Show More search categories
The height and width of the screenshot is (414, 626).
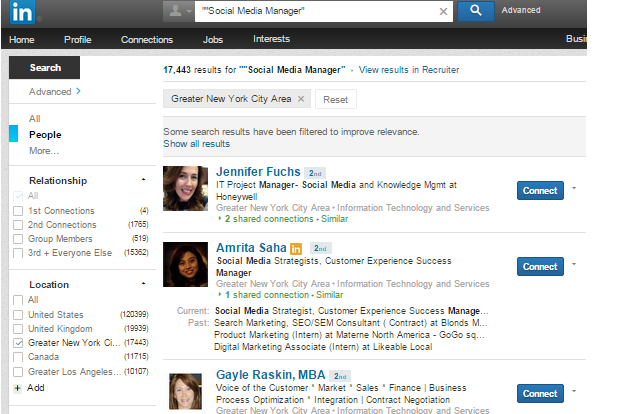coord(44,151)
